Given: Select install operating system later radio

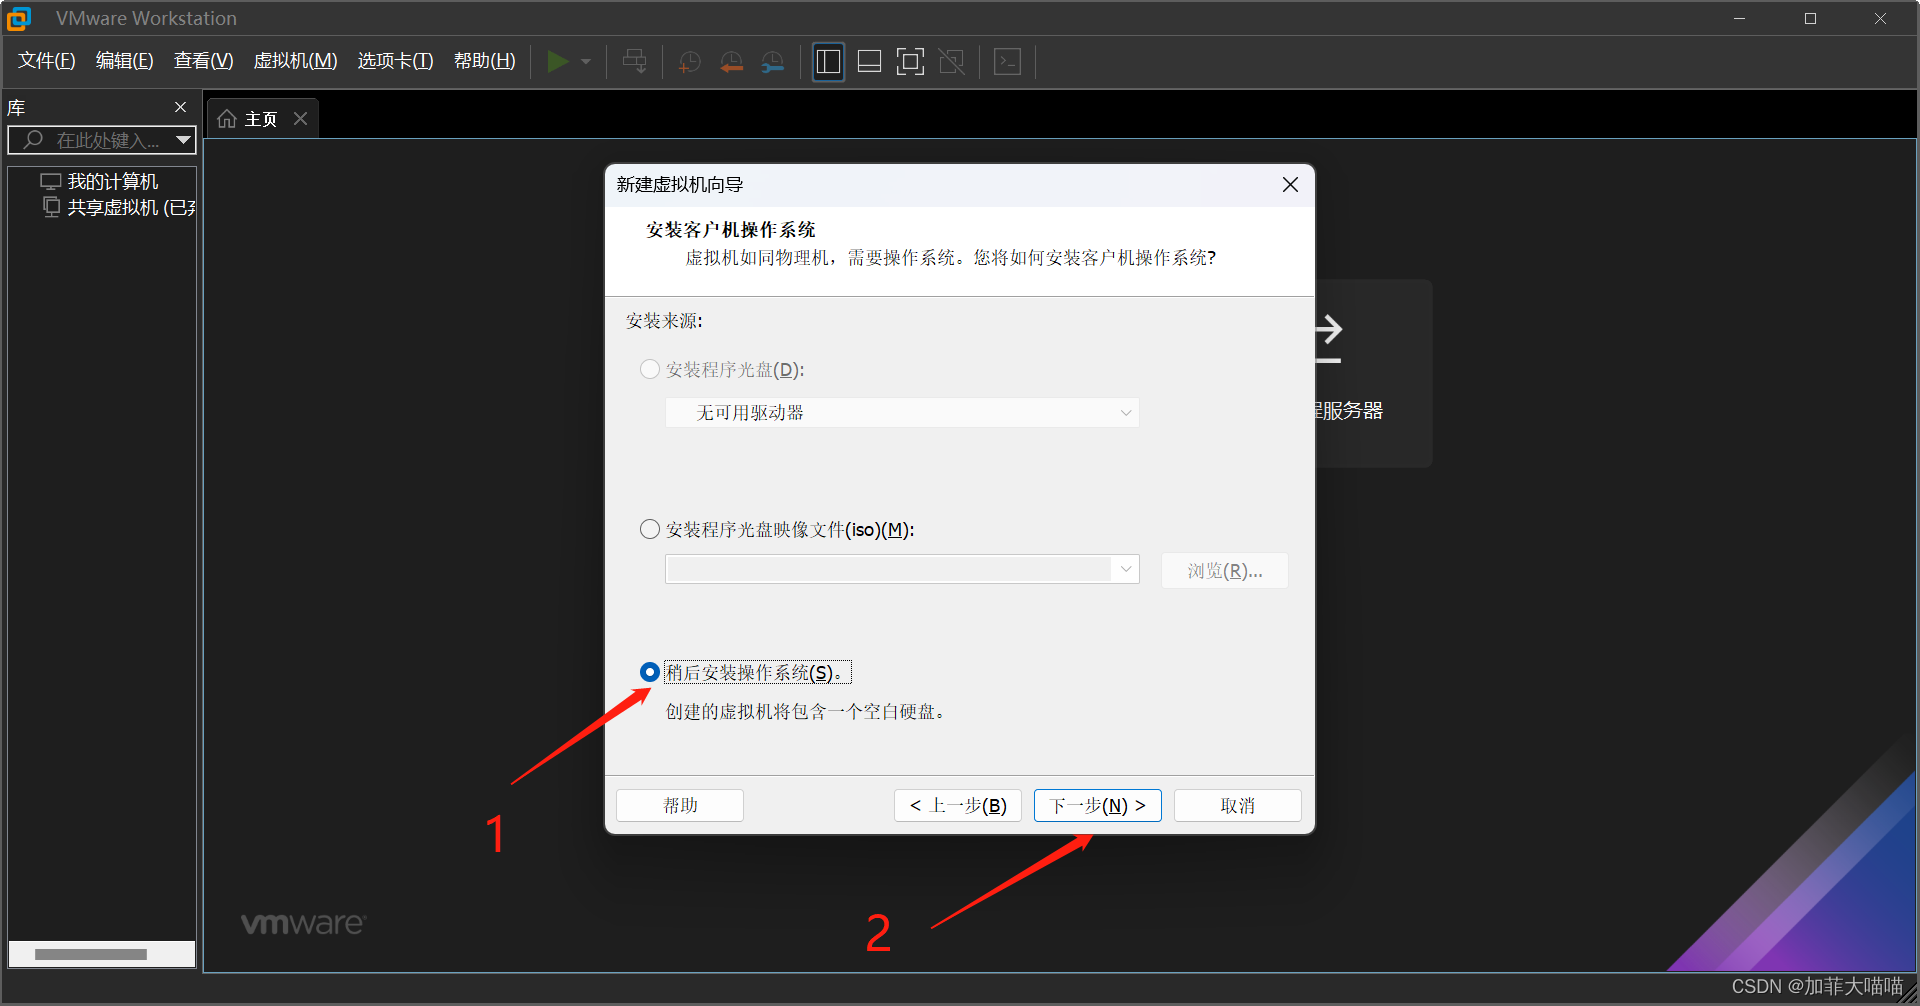Looking at the screenshot, I should (x=650, y=672).
